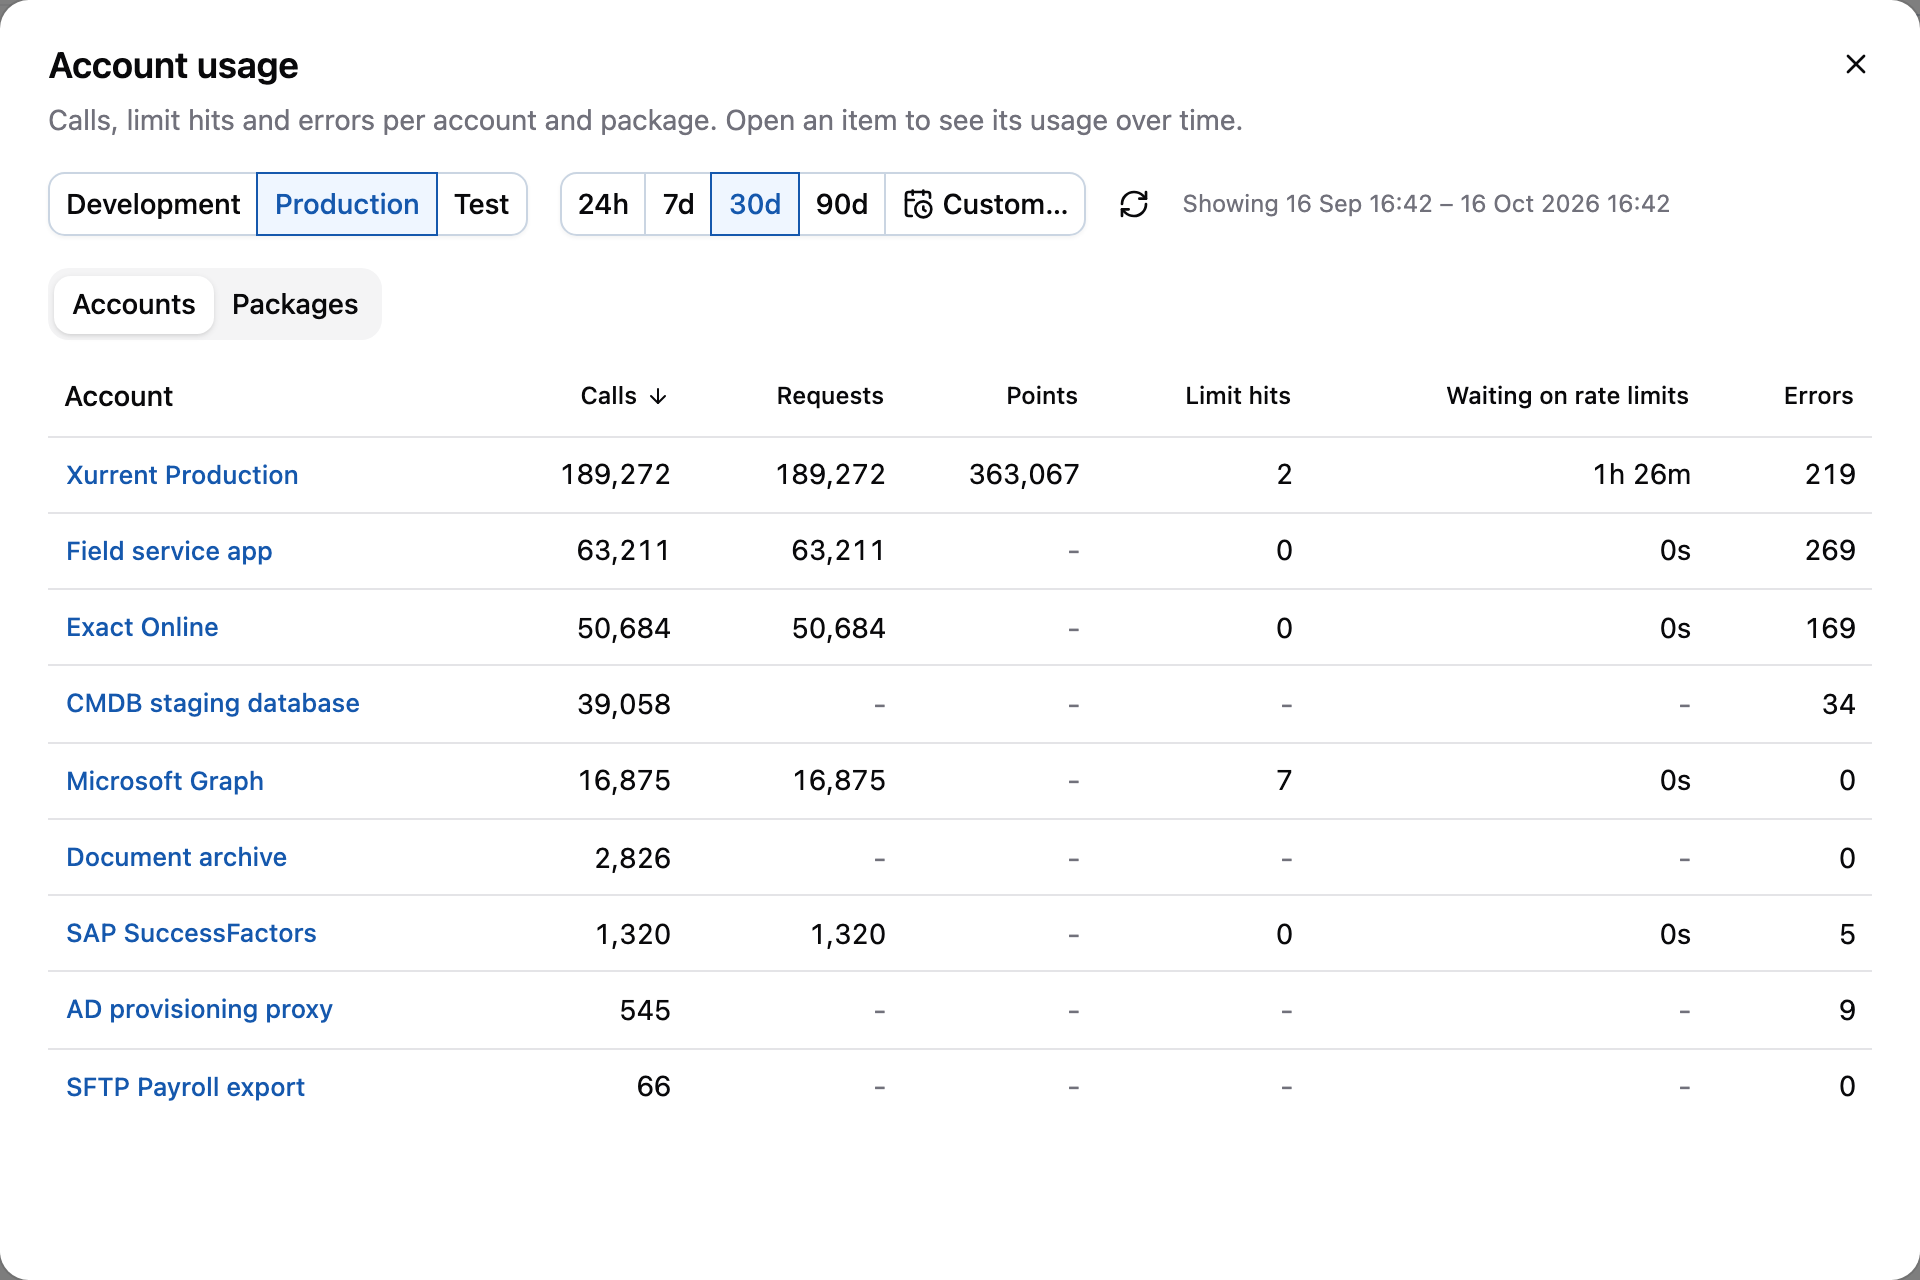Set the time range to 90d
This screenshot has height=1280, width=1920.
[842, 204]
